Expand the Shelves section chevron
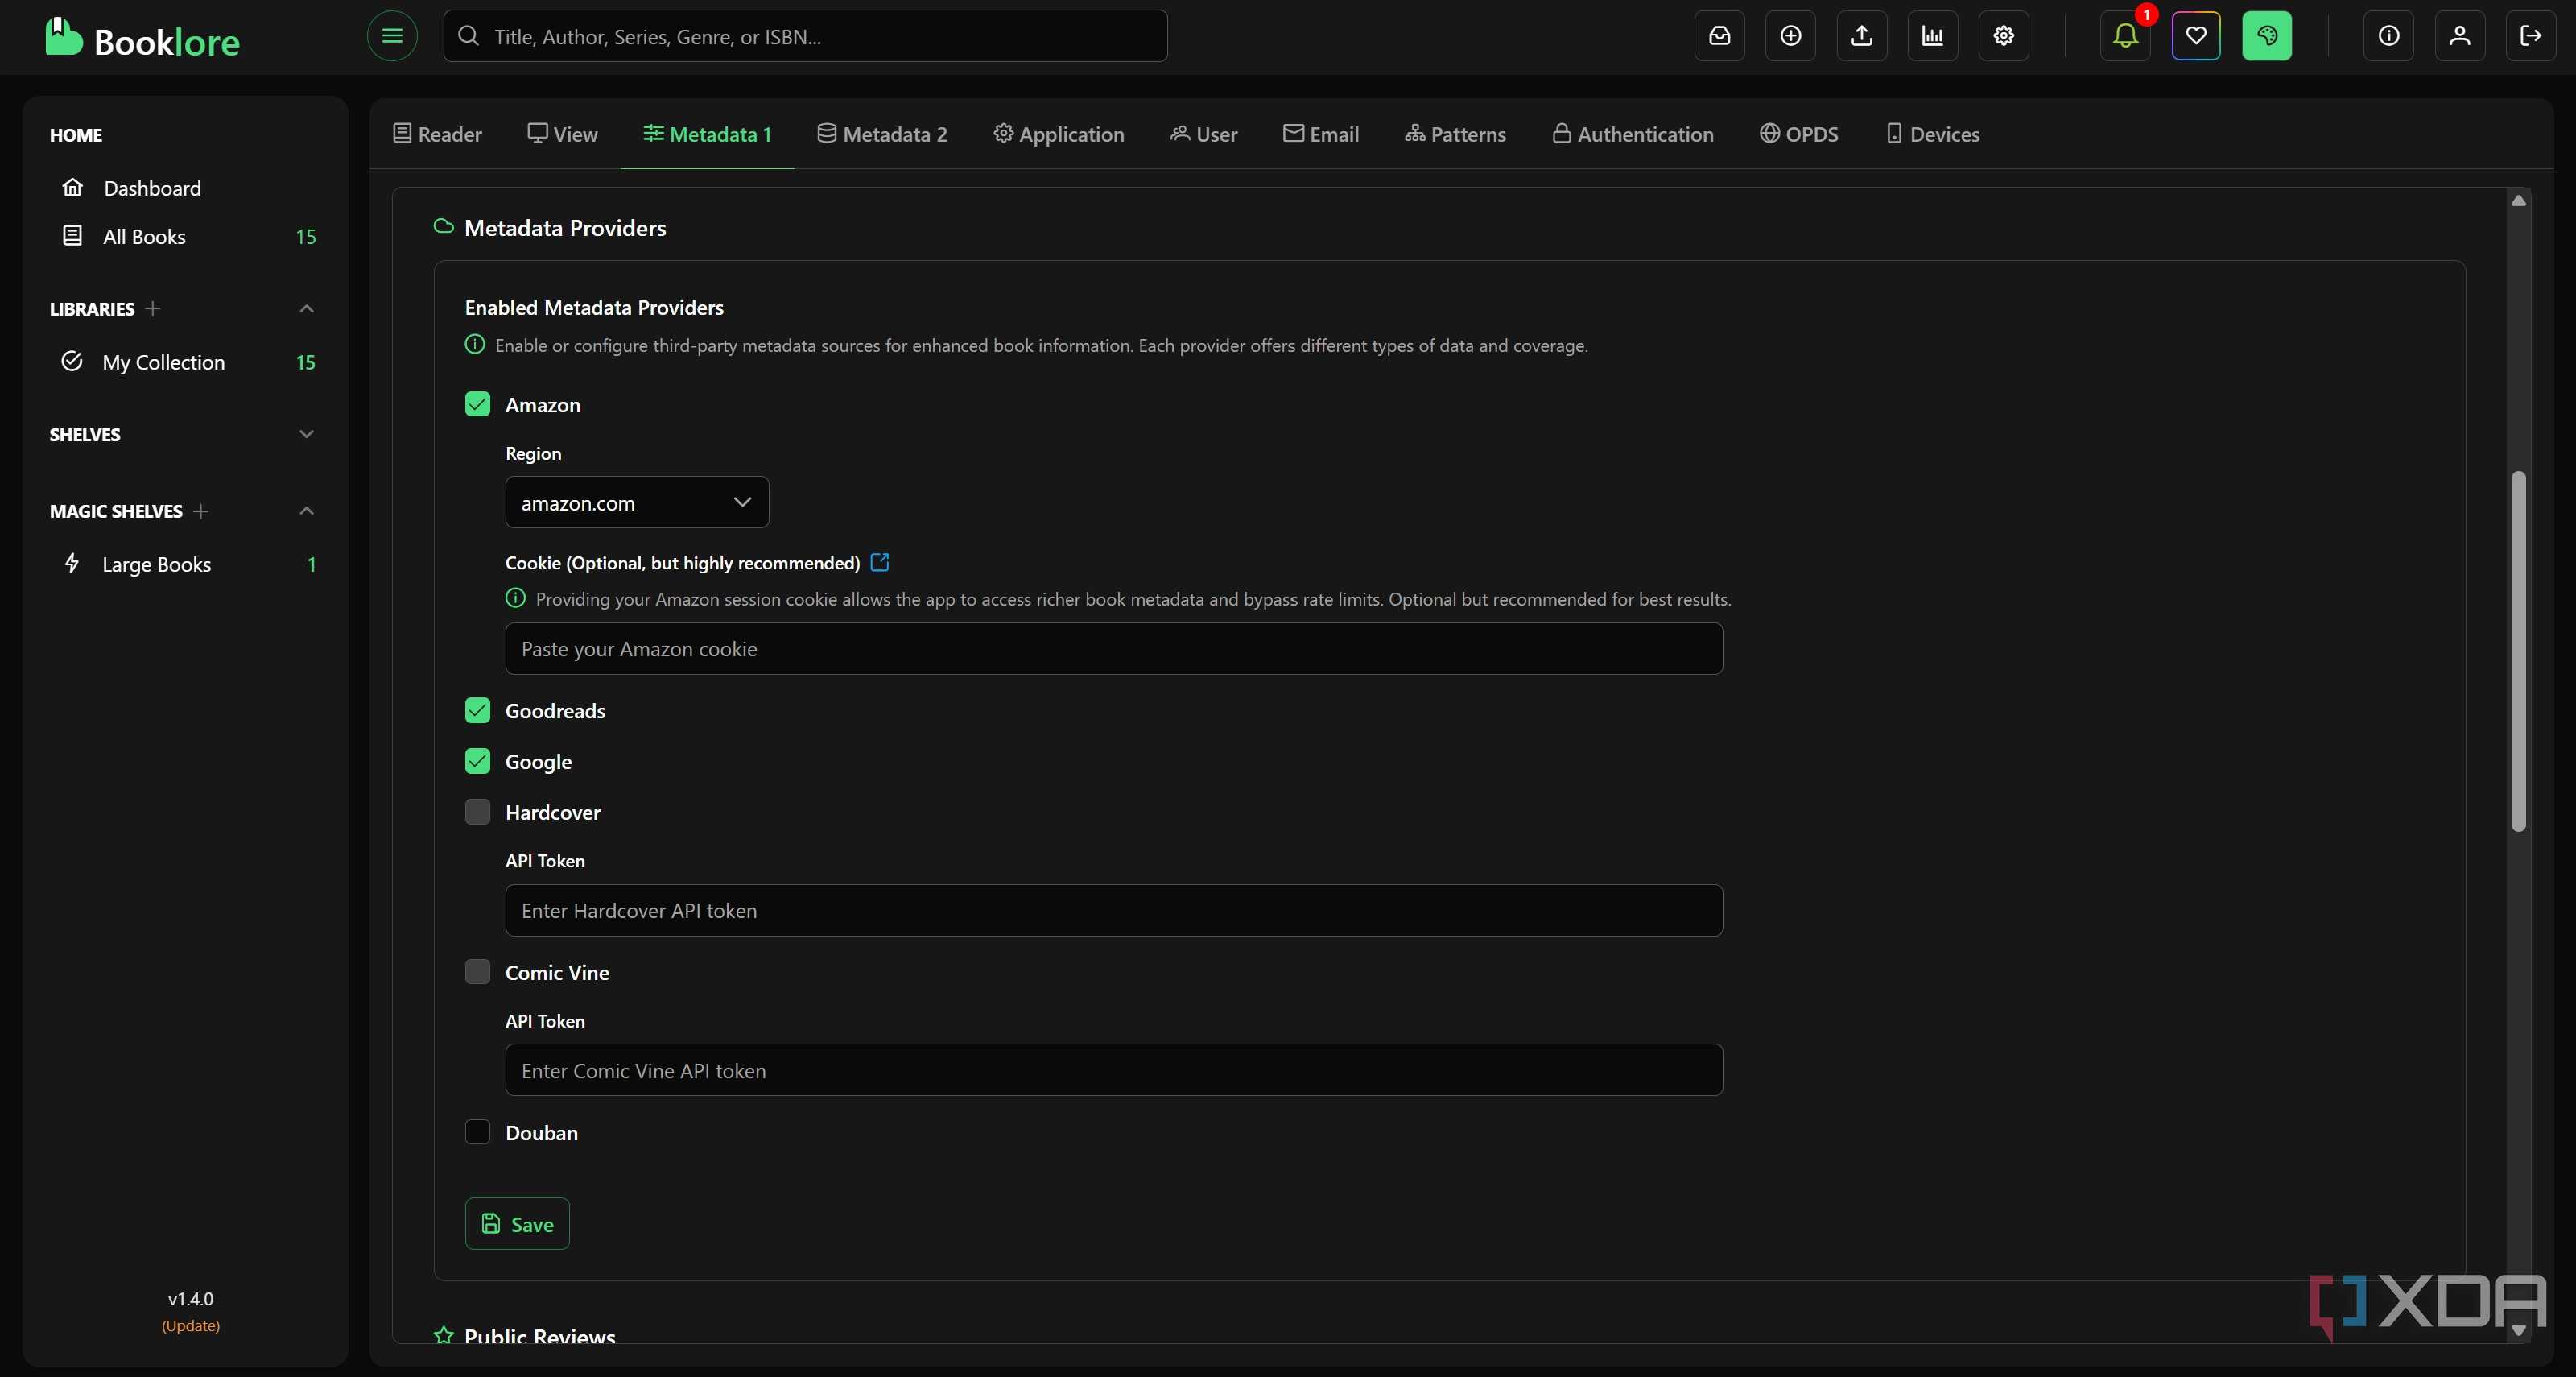The height and width of the screenshot is (1377, 2576). click(307, 434)
